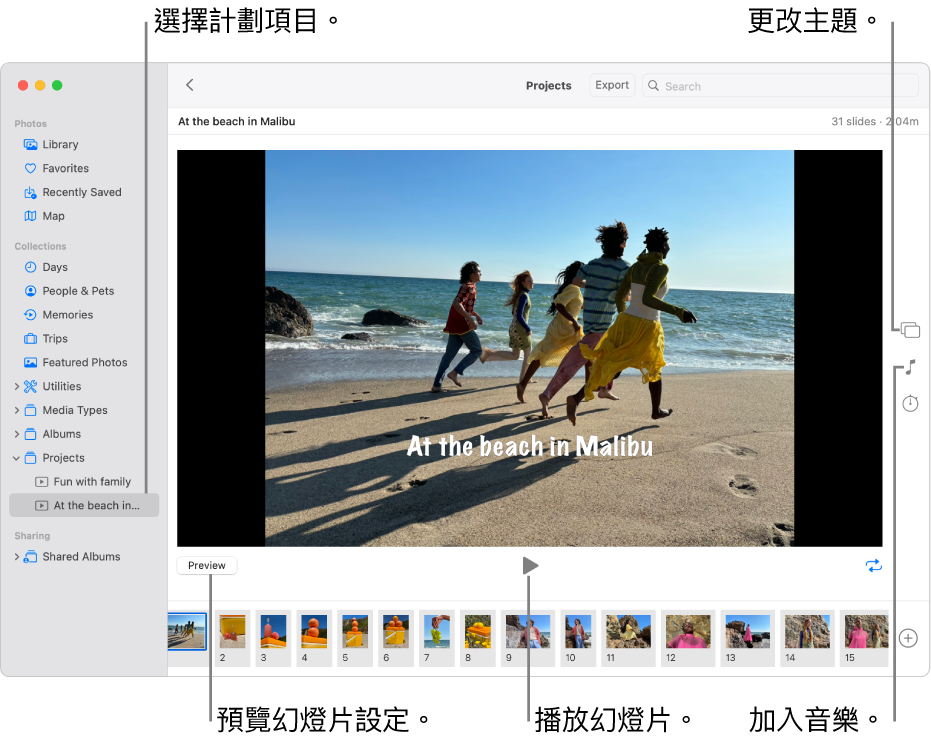Click the Map icon
Image resolution: width=931 pixels, height=742 pixels.
(x=30, y=216)
